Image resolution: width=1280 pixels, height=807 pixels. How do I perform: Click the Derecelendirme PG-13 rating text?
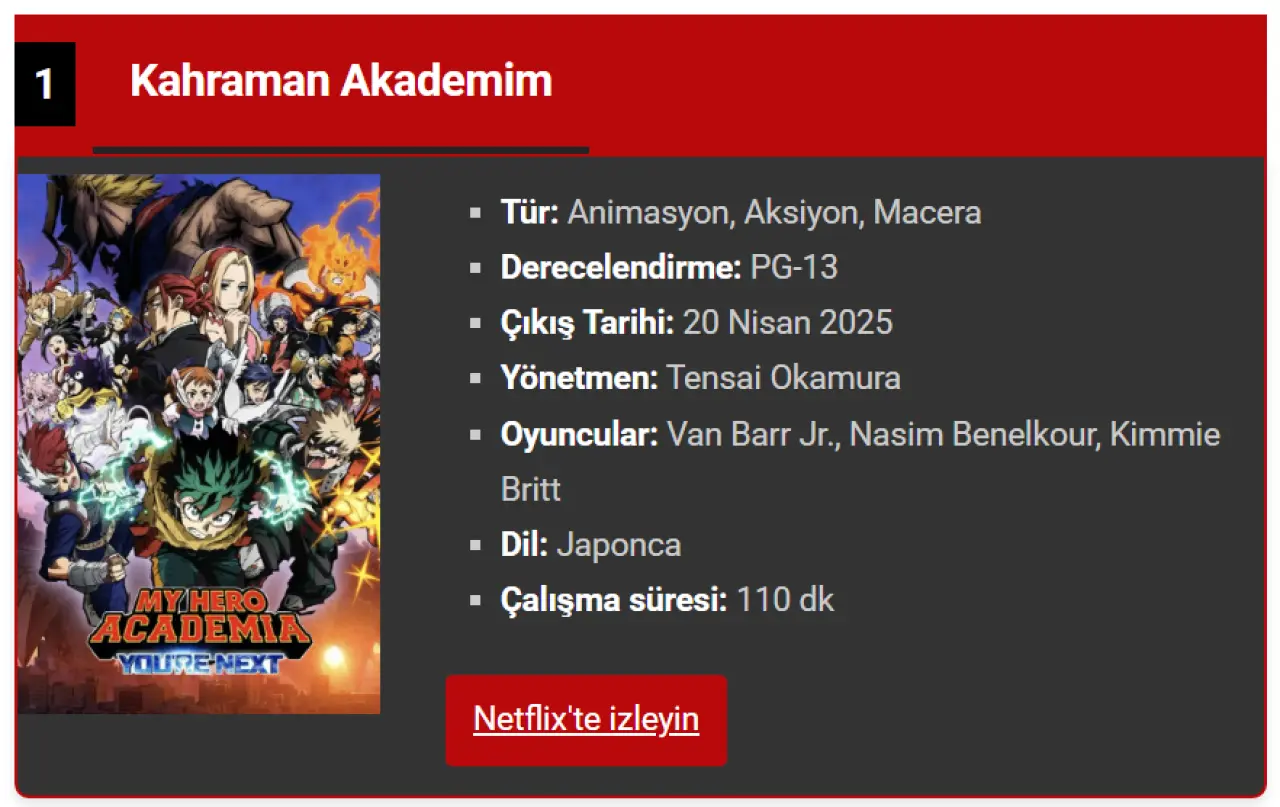point(669,267)
